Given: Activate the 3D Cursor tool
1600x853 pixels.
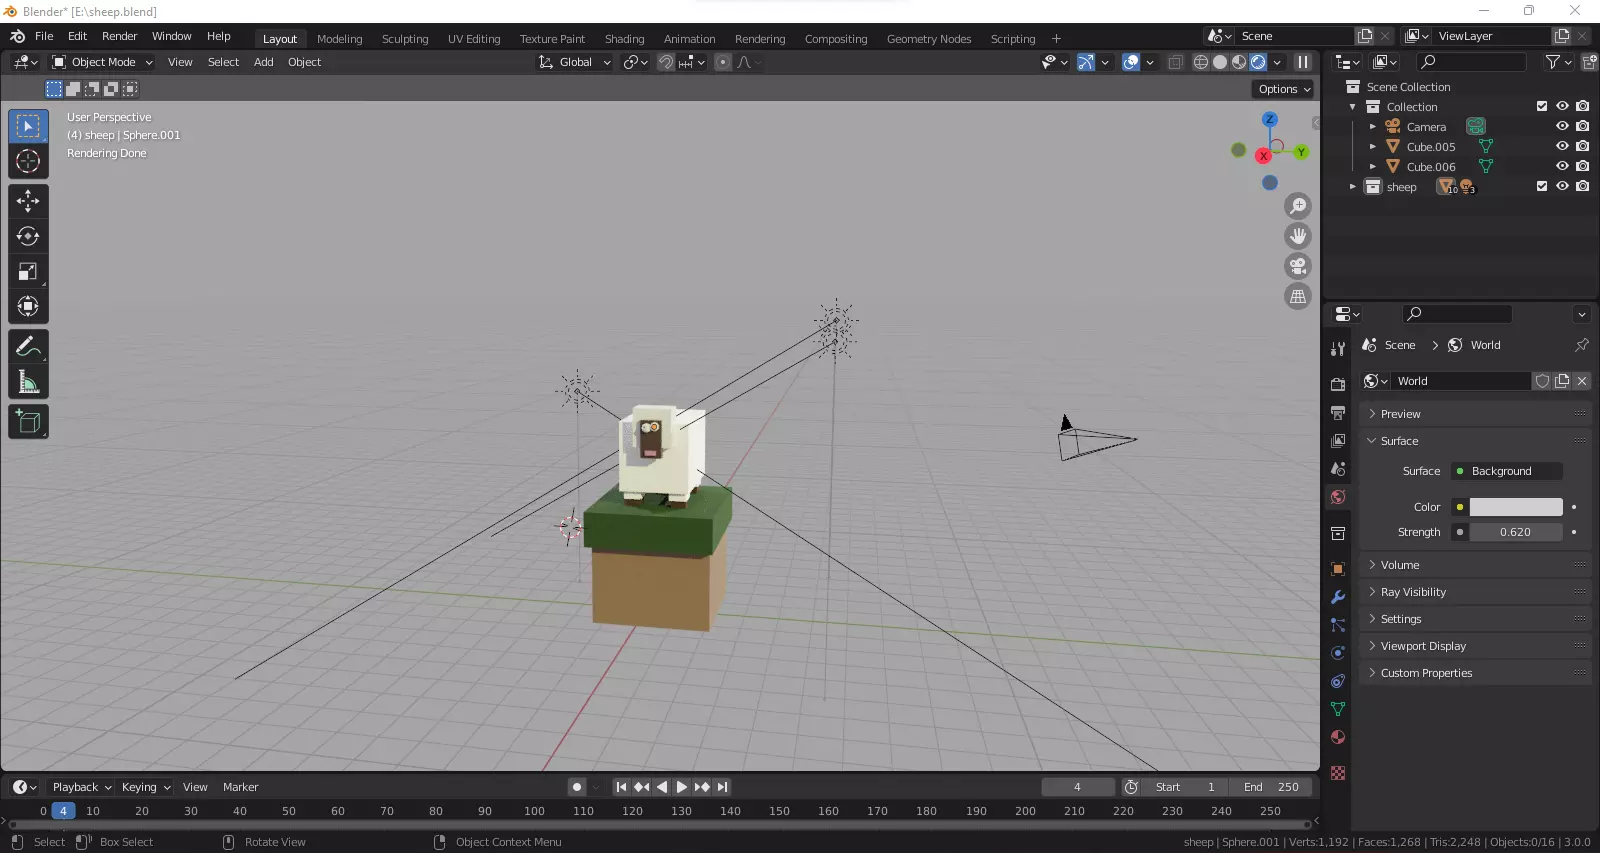Looking at the screenshot, I should tap(28, 161).
